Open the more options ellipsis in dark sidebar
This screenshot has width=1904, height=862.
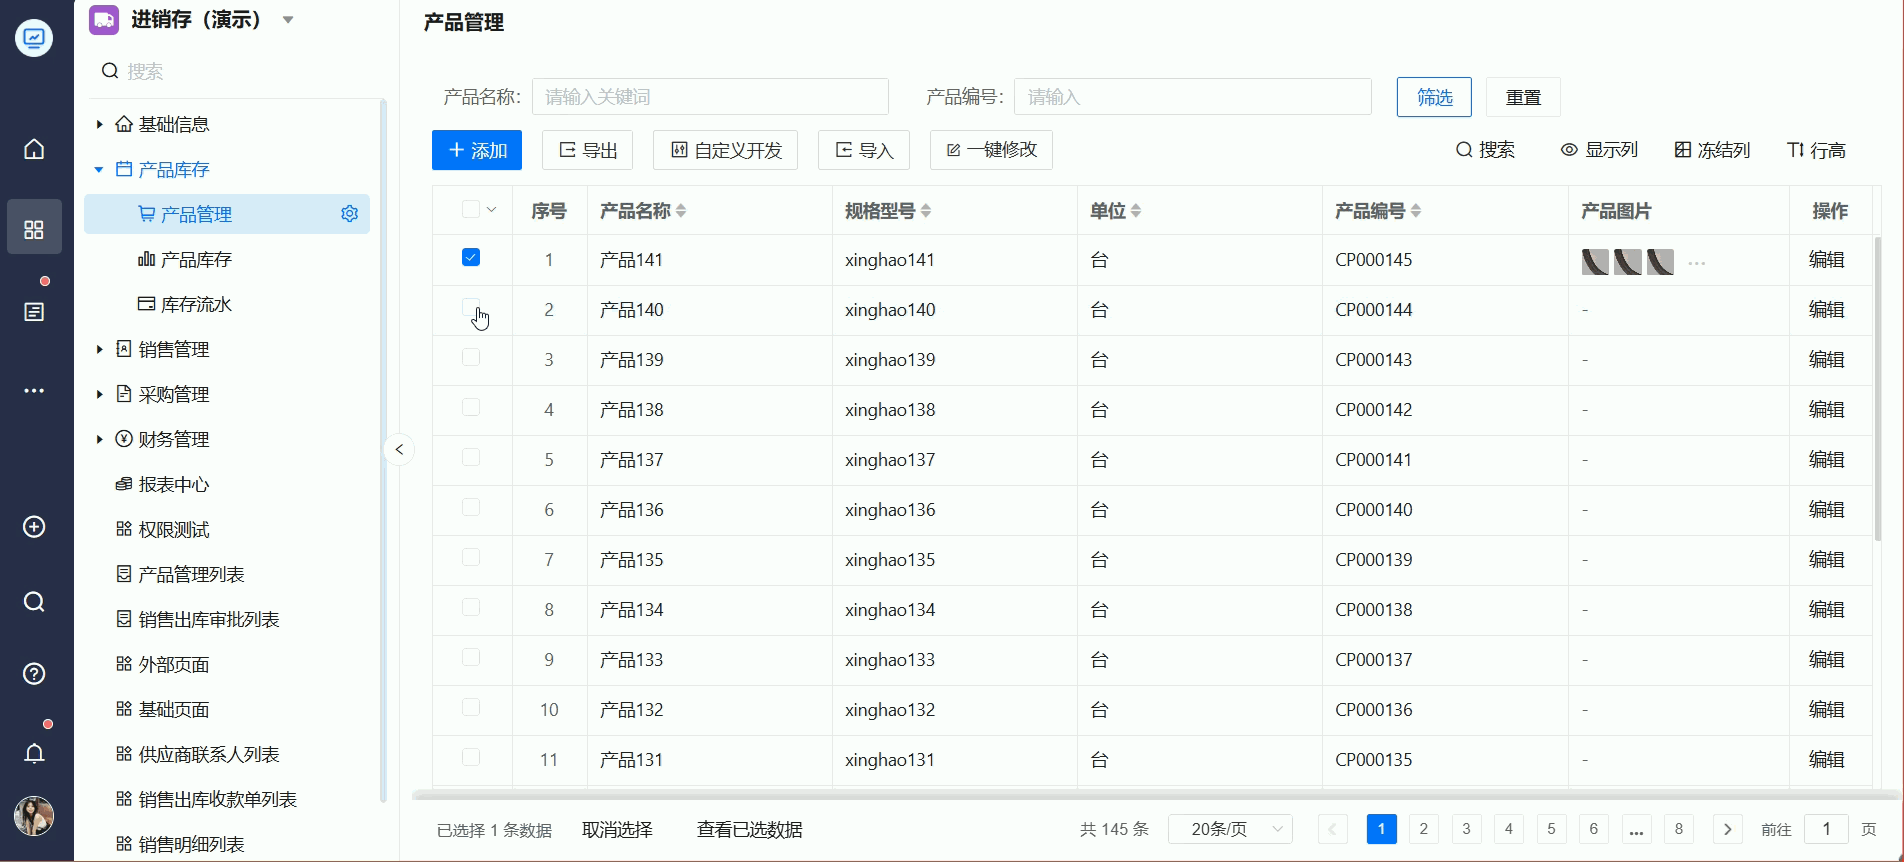point(34,391)
